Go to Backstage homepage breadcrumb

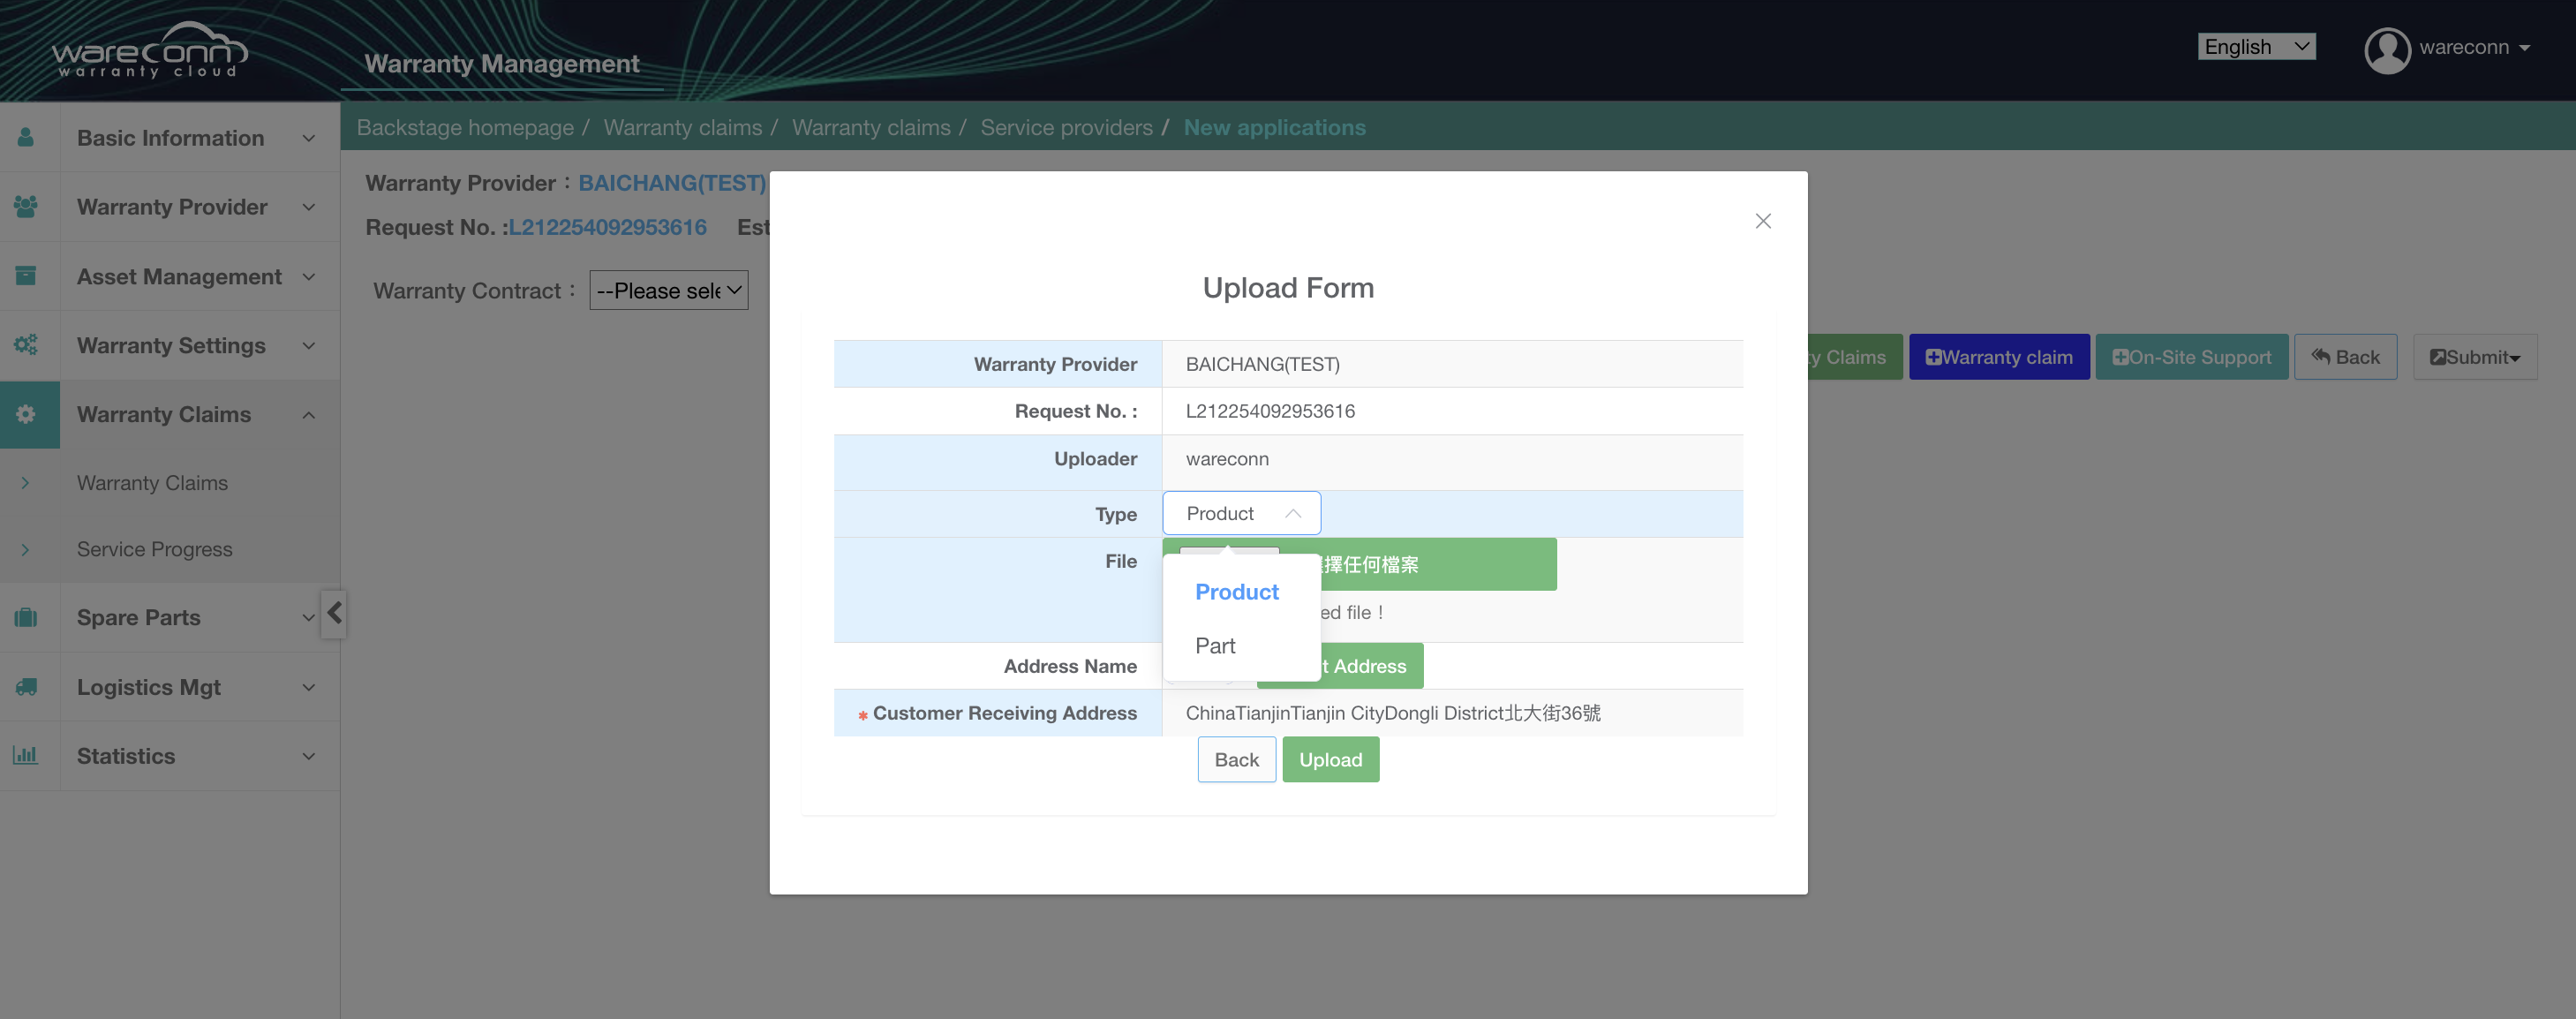(465, 127)
